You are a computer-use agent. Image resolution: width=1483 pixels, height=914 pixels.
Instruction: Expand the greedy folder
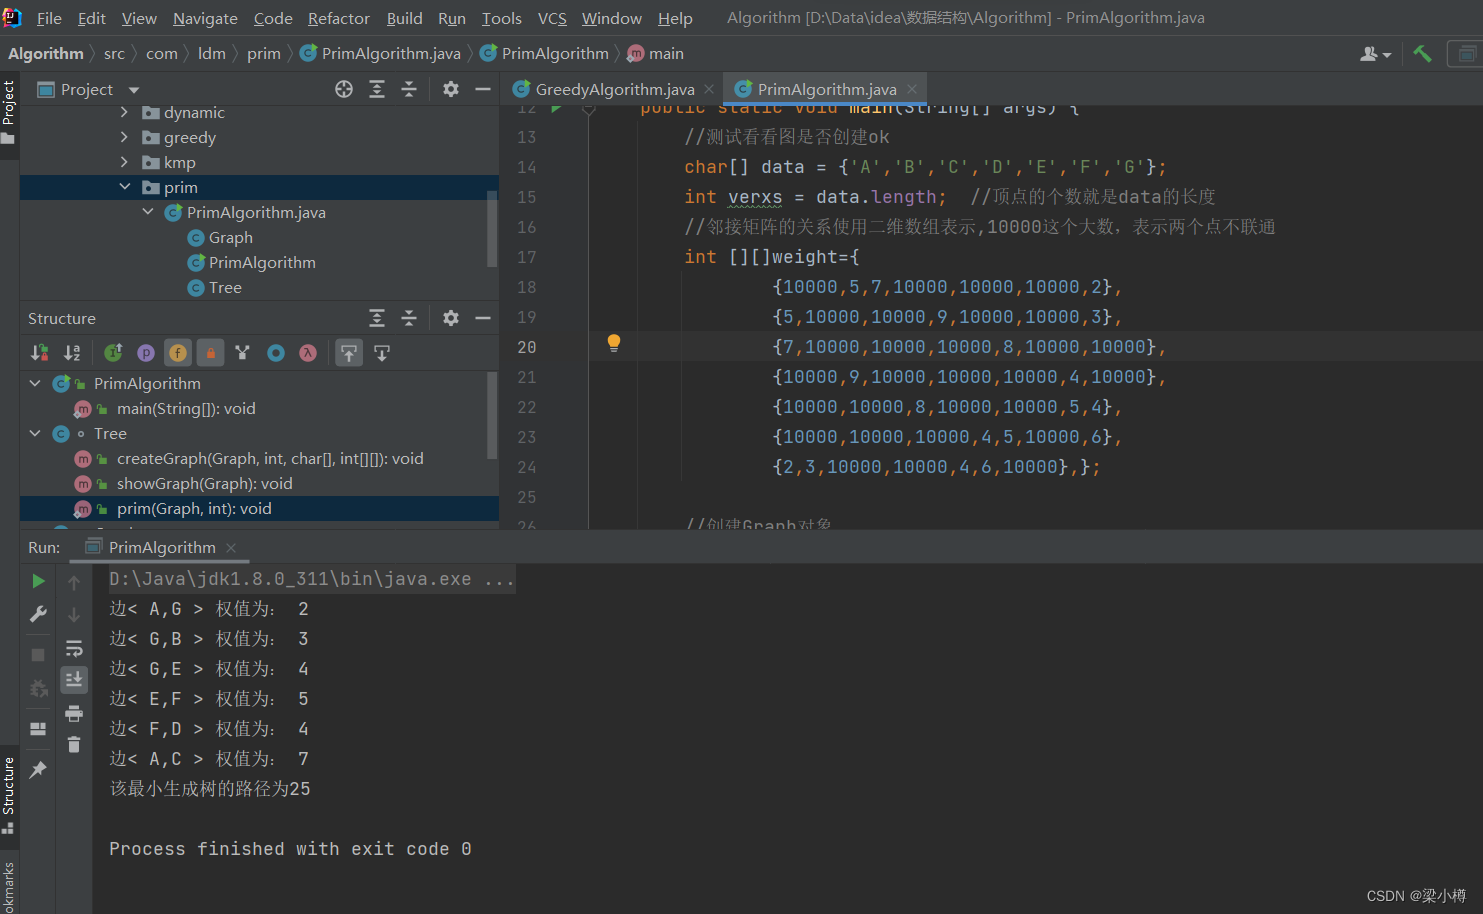[124, 137]
